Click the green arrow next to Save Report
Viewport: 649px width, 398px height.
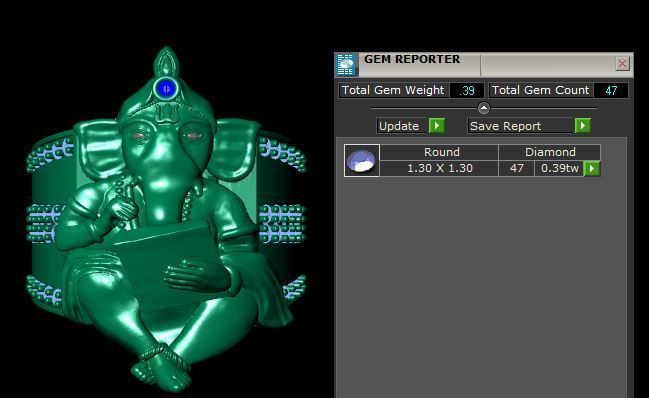coord(583,125)
